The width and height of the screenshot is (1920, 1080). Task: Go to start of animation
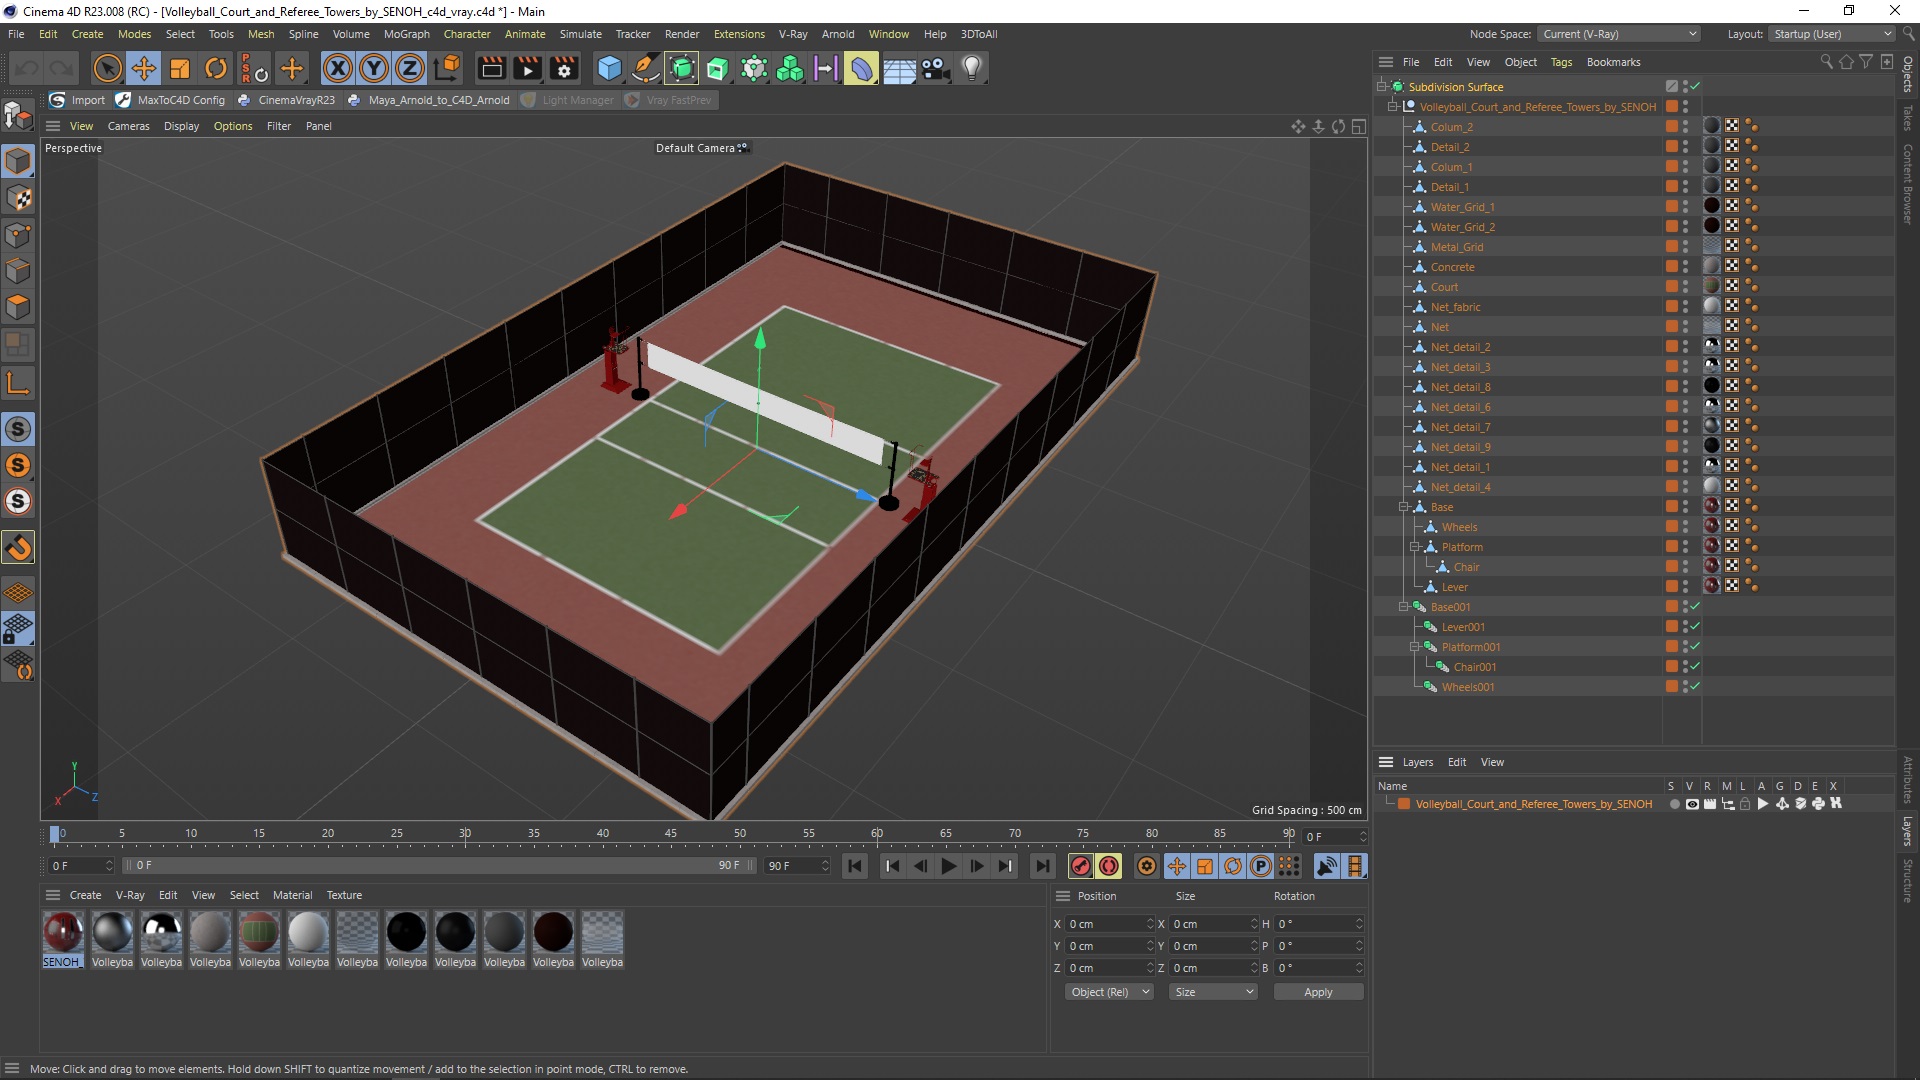click(x=855, y=866)
